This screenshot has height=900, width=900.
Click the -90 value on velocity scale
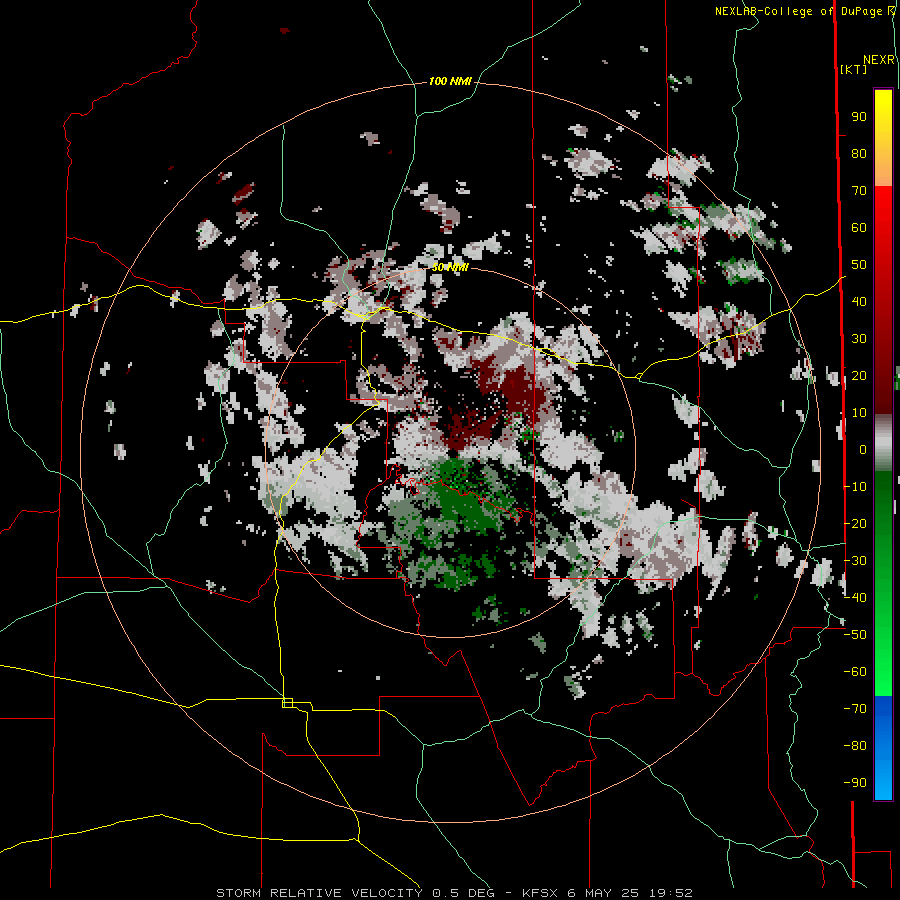[855, 782]
